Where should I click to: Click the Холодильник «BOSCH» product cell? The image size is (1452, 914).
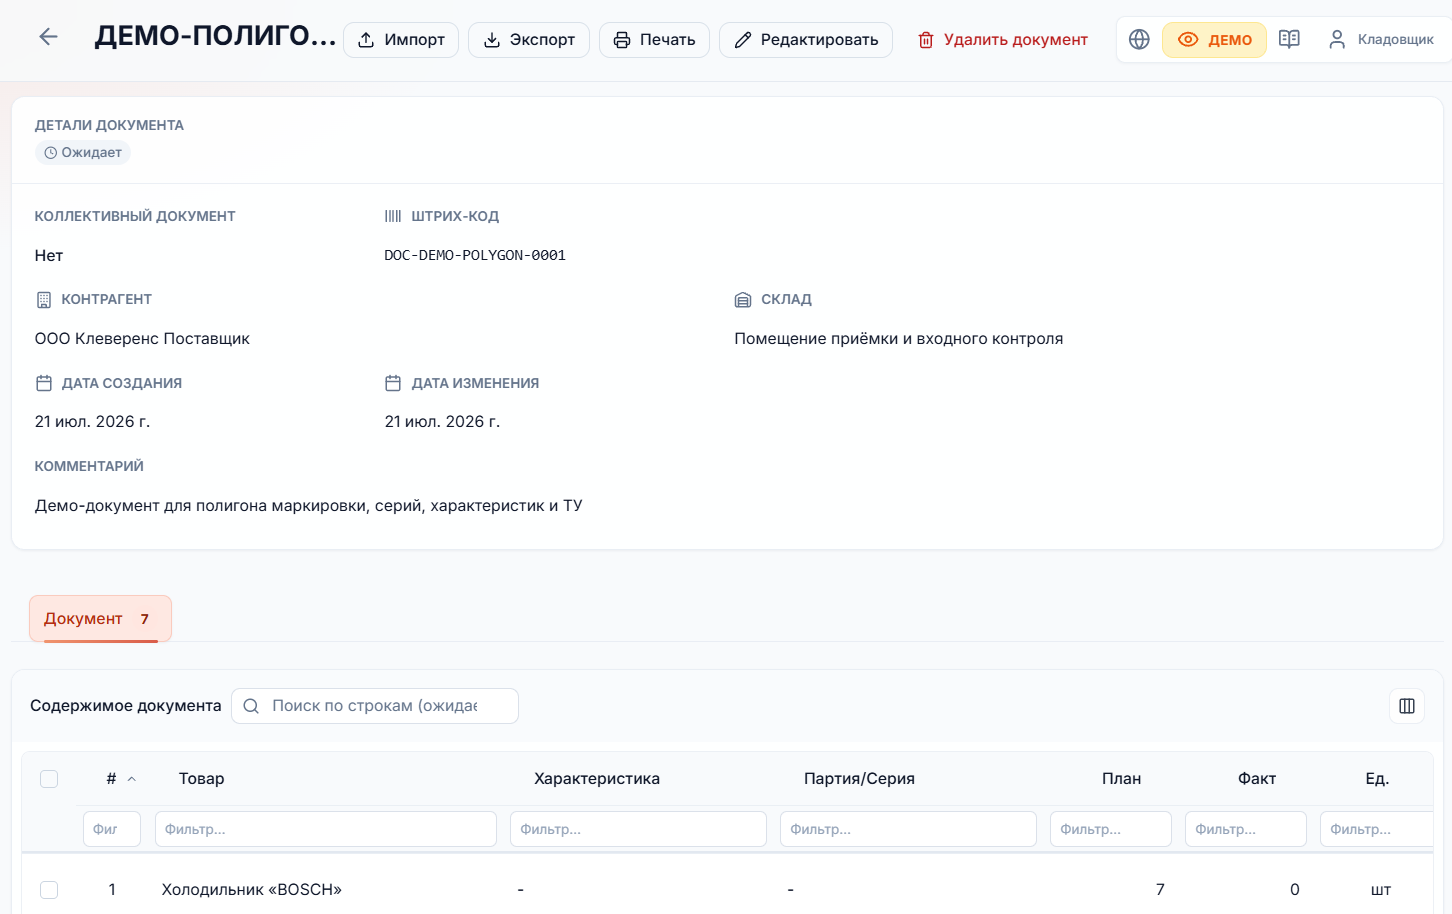(x=252, y=890)
